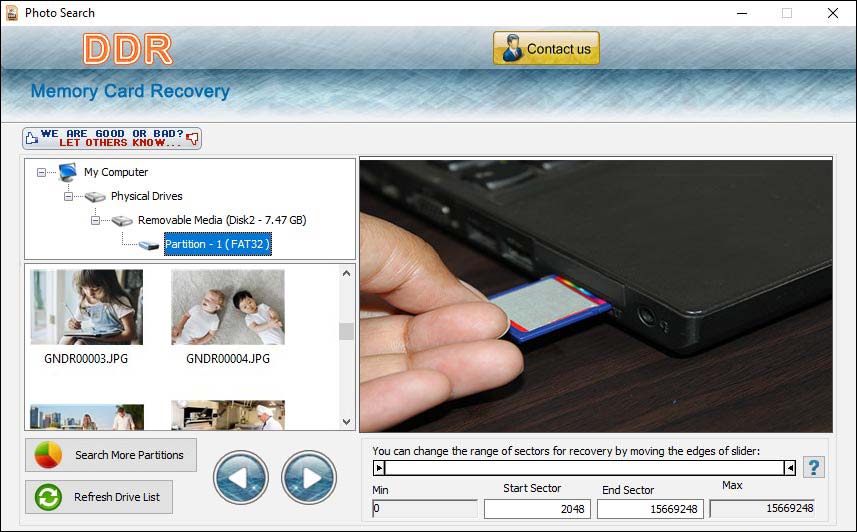Click Refresh Drive List button
The height and width of the screenshot is (532, 857).
pos(99,497)
